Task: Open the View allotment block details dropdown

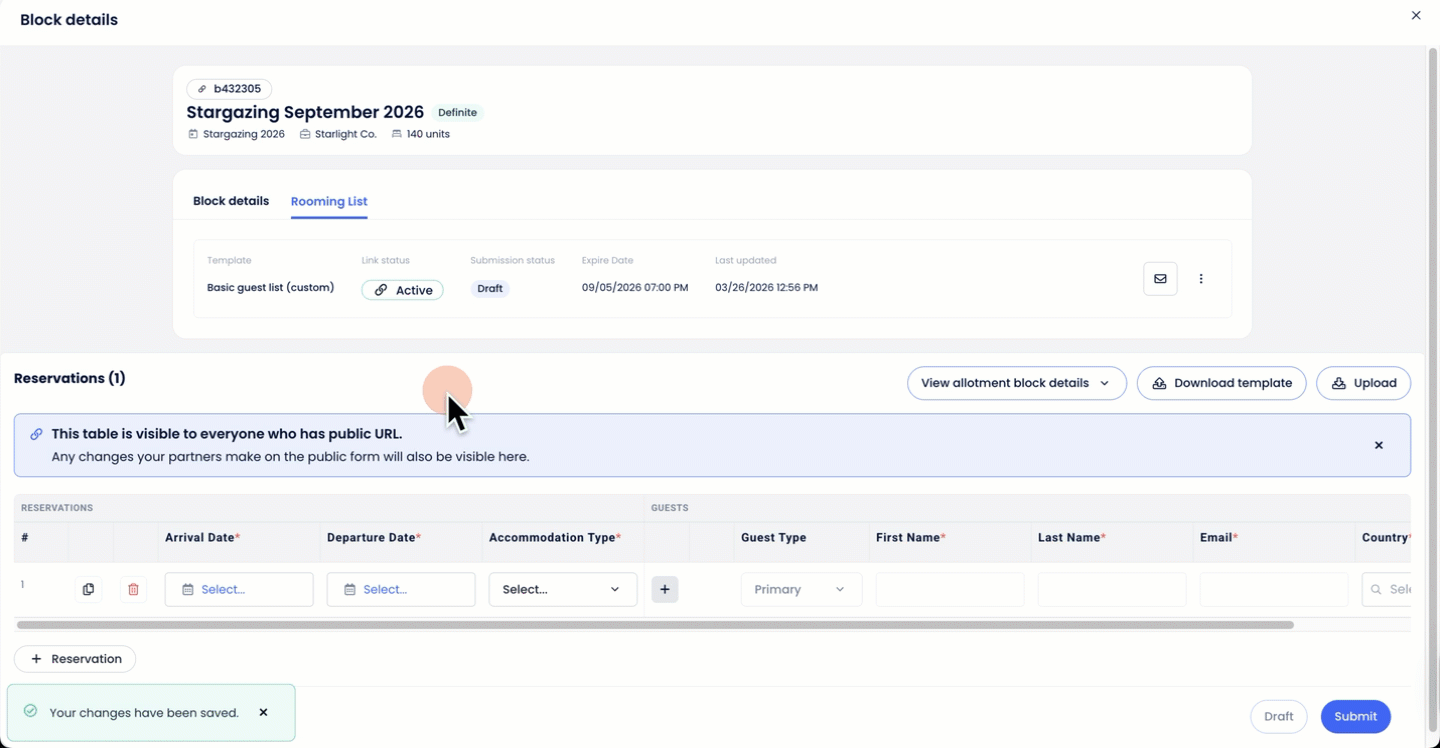Action: [1016, 383]
